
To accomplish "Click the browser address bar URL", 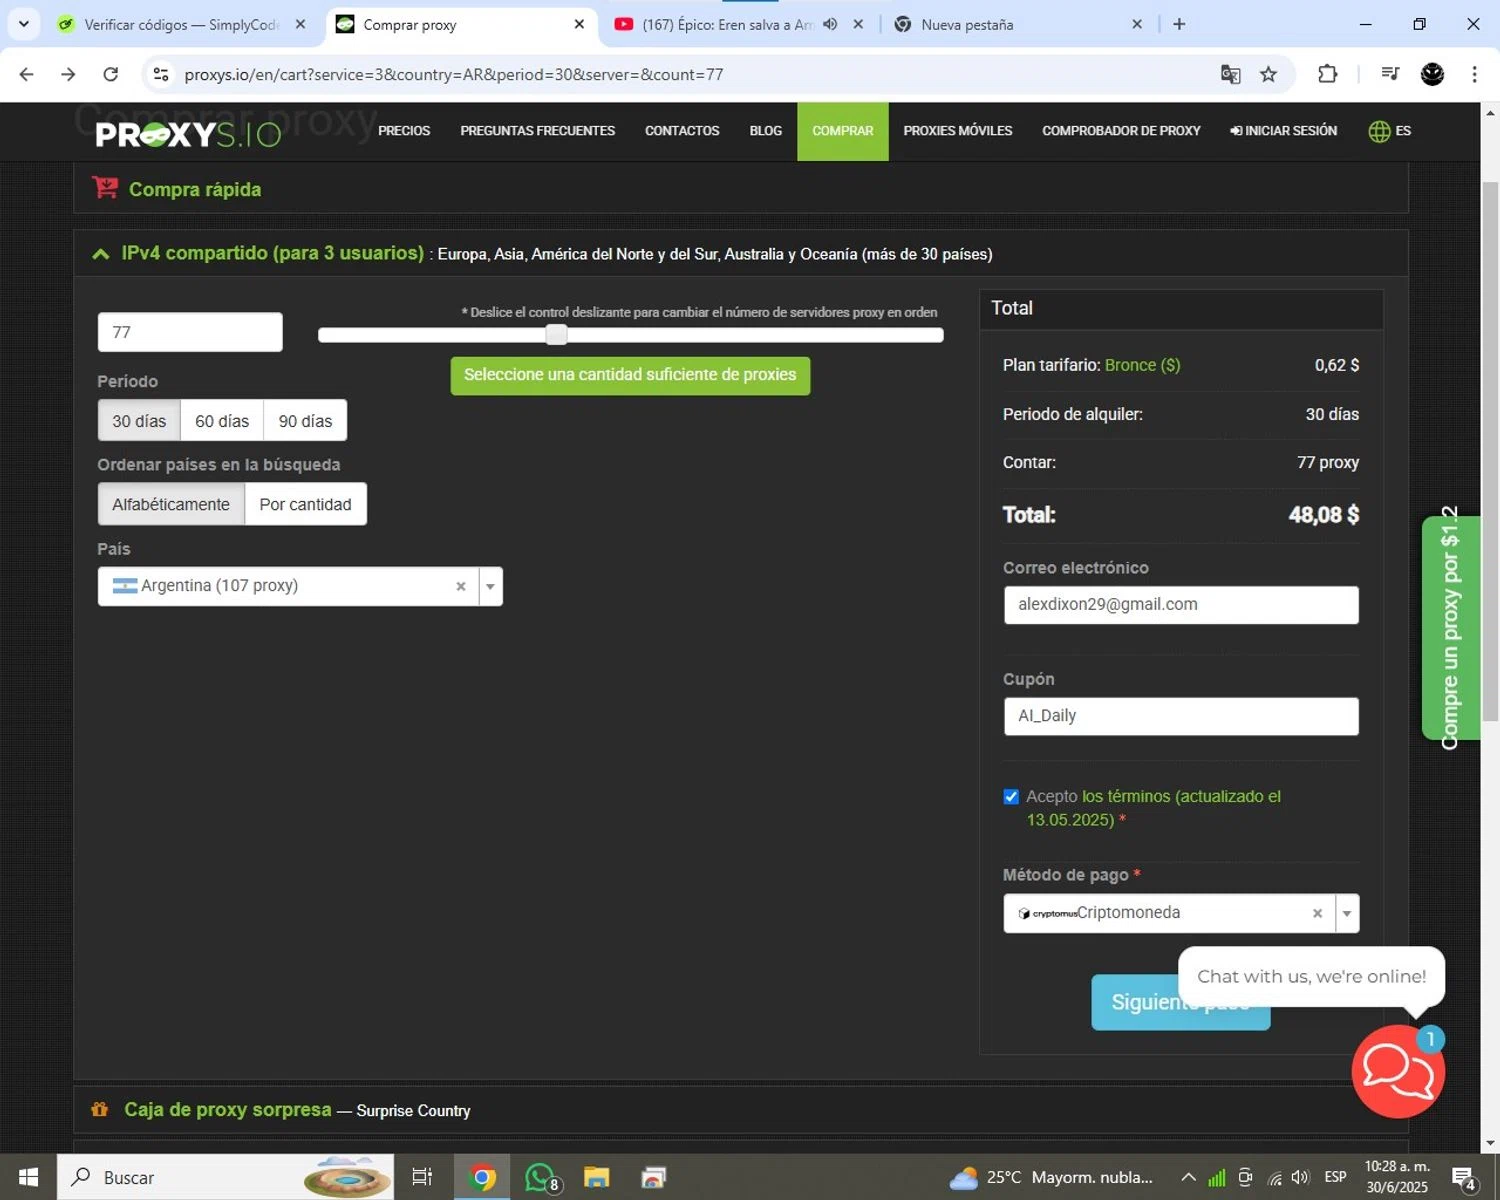I will click(x=453, y=74).
